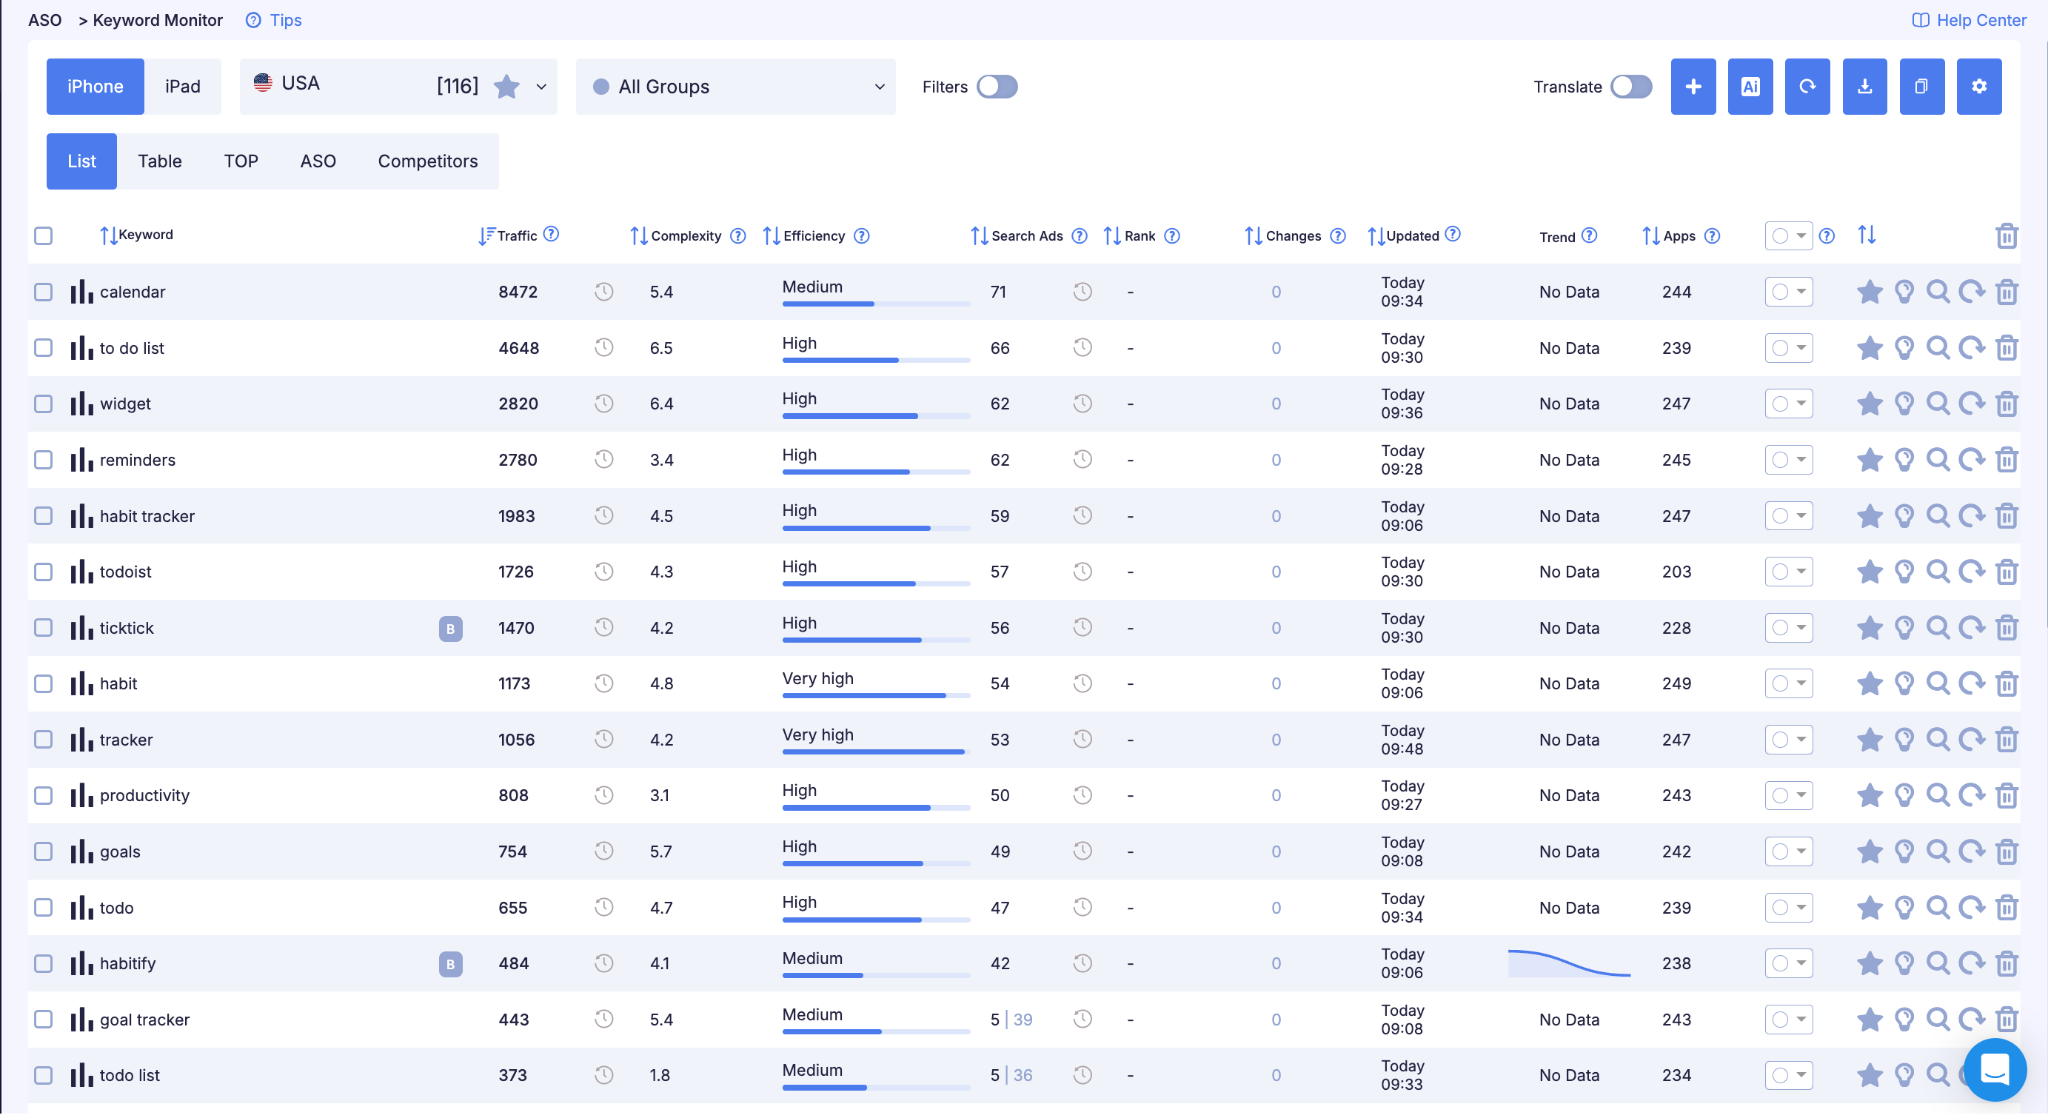Open the Help Center link

point(1969,20)
